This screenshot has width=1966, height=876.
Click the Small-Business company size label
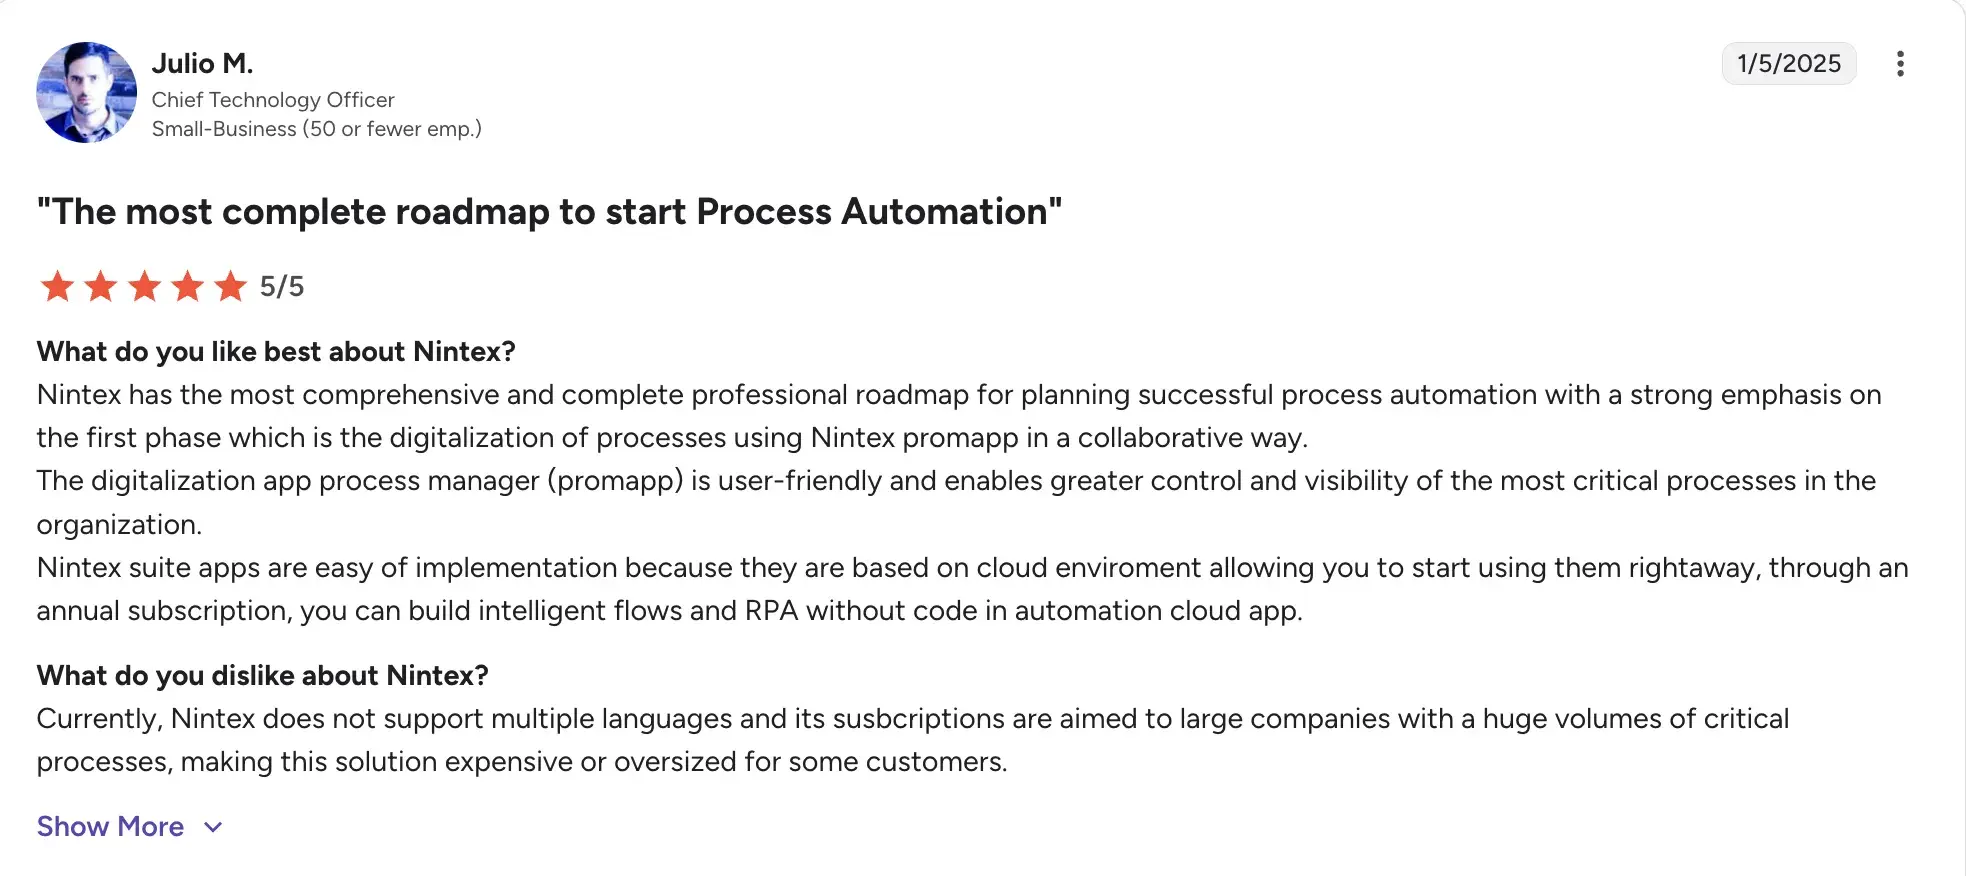point(316,128)
